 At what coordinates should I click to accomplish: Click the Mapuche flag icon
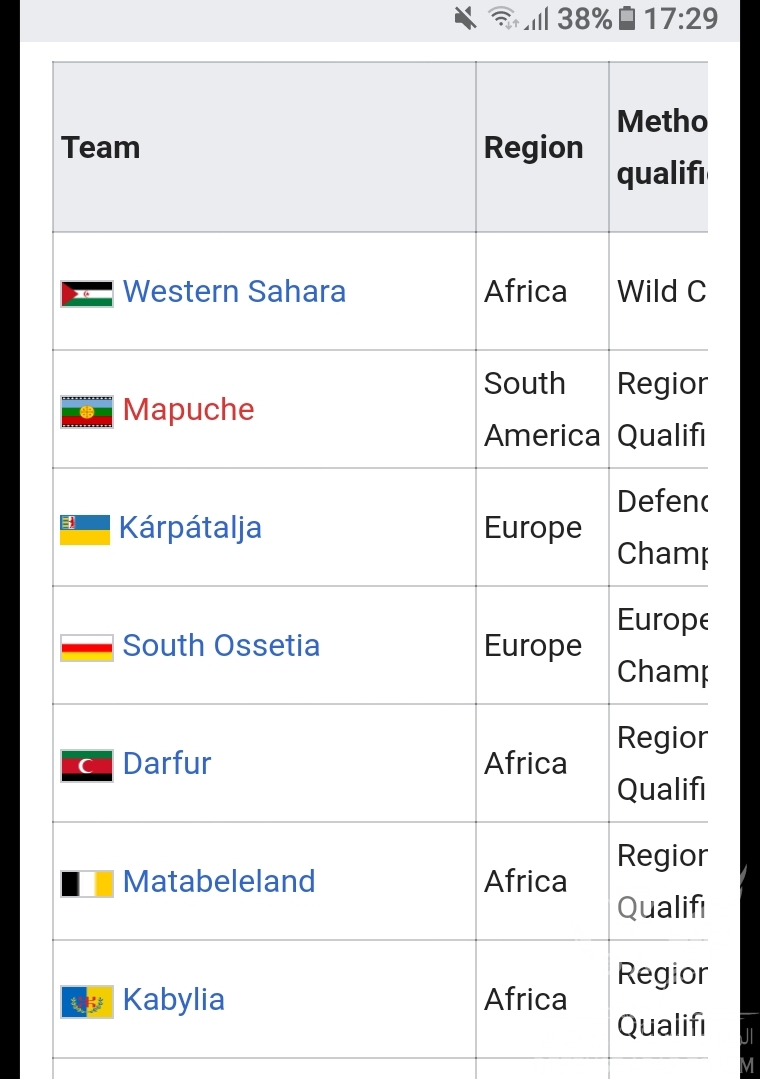point(87,411)
